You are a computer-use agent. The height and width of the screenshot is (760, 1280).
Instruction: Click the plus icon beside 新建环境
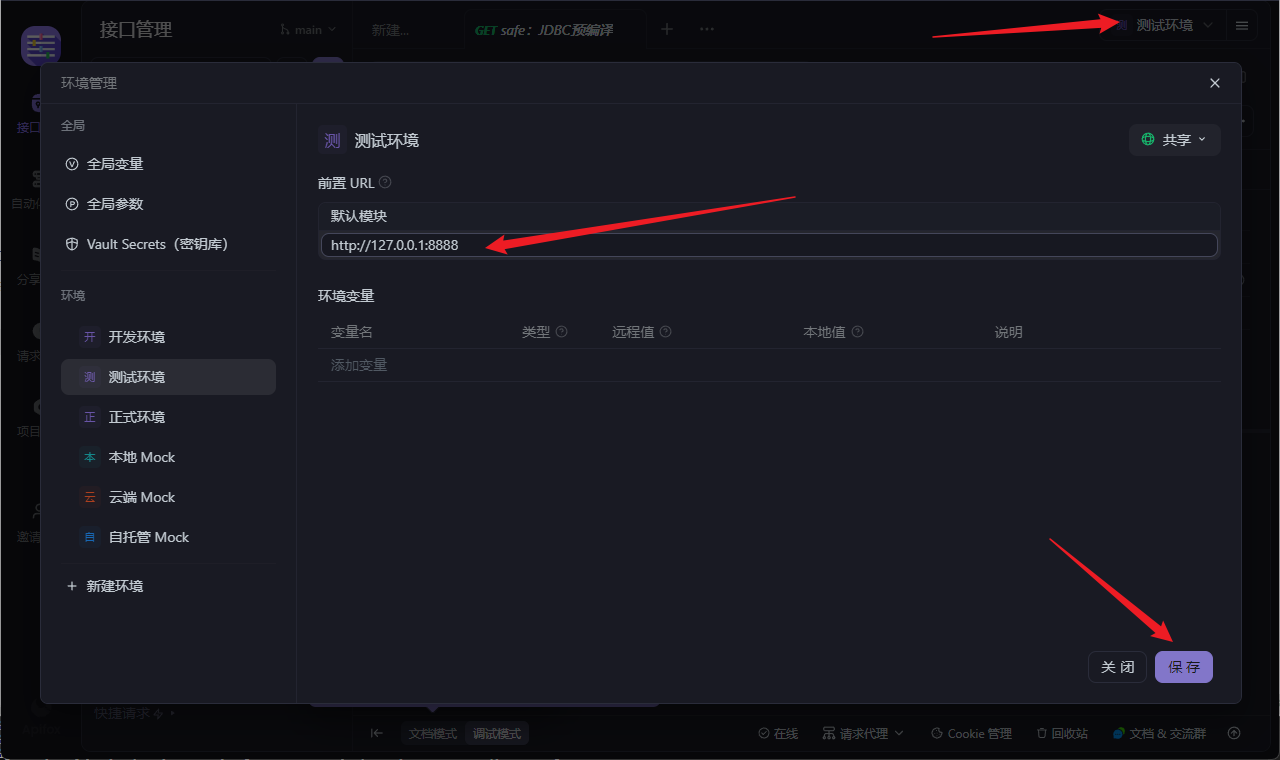[72, 586]
